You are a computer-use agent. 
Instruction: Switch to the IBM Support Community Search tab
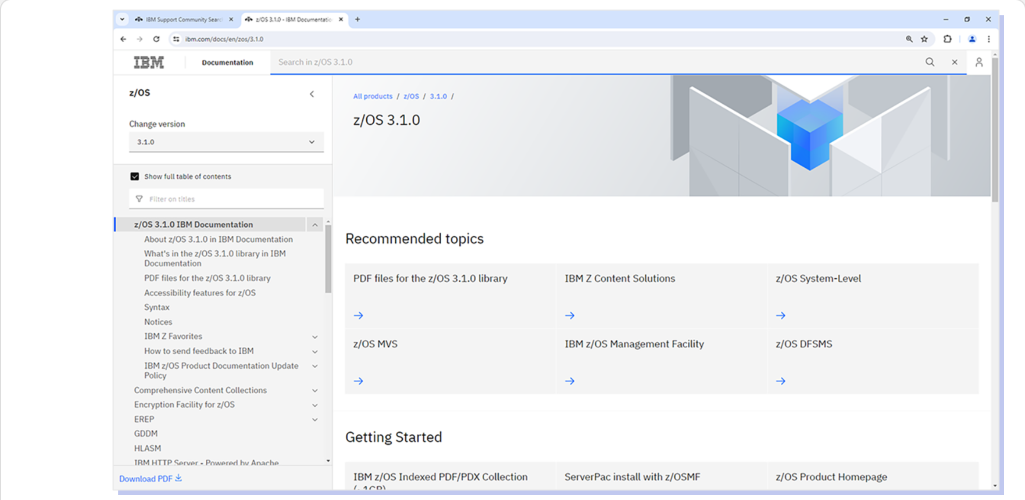click(183, 20)
